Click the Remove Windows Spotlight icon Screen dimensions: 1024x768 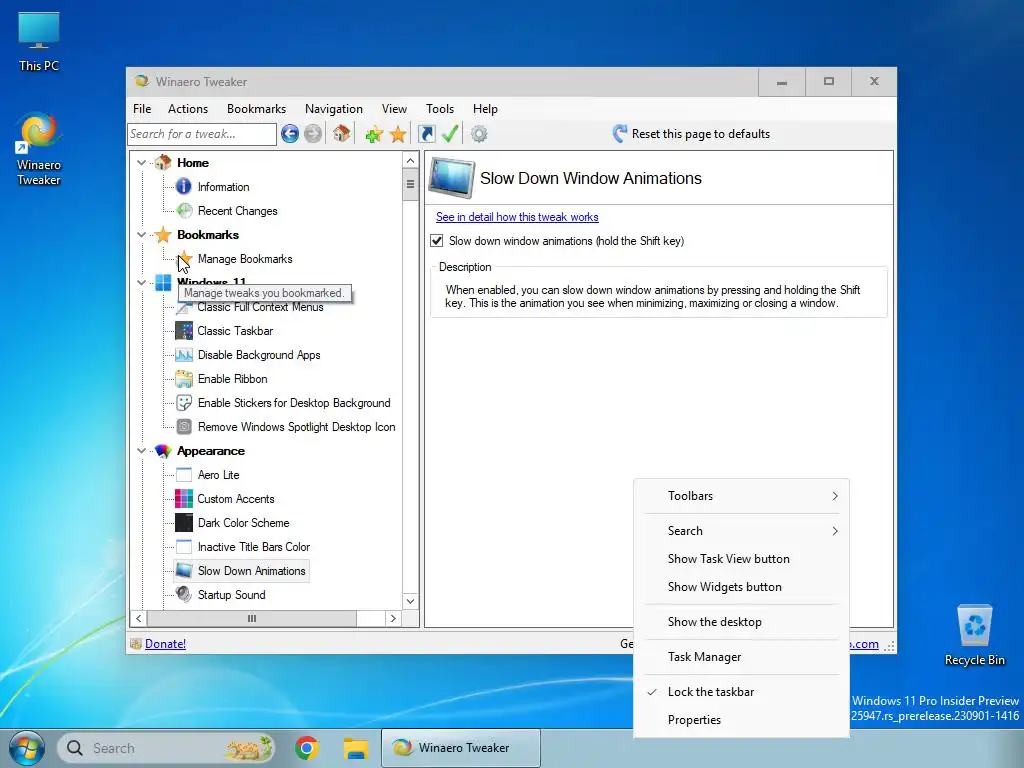pyautogui.click(x=184, y=427)
